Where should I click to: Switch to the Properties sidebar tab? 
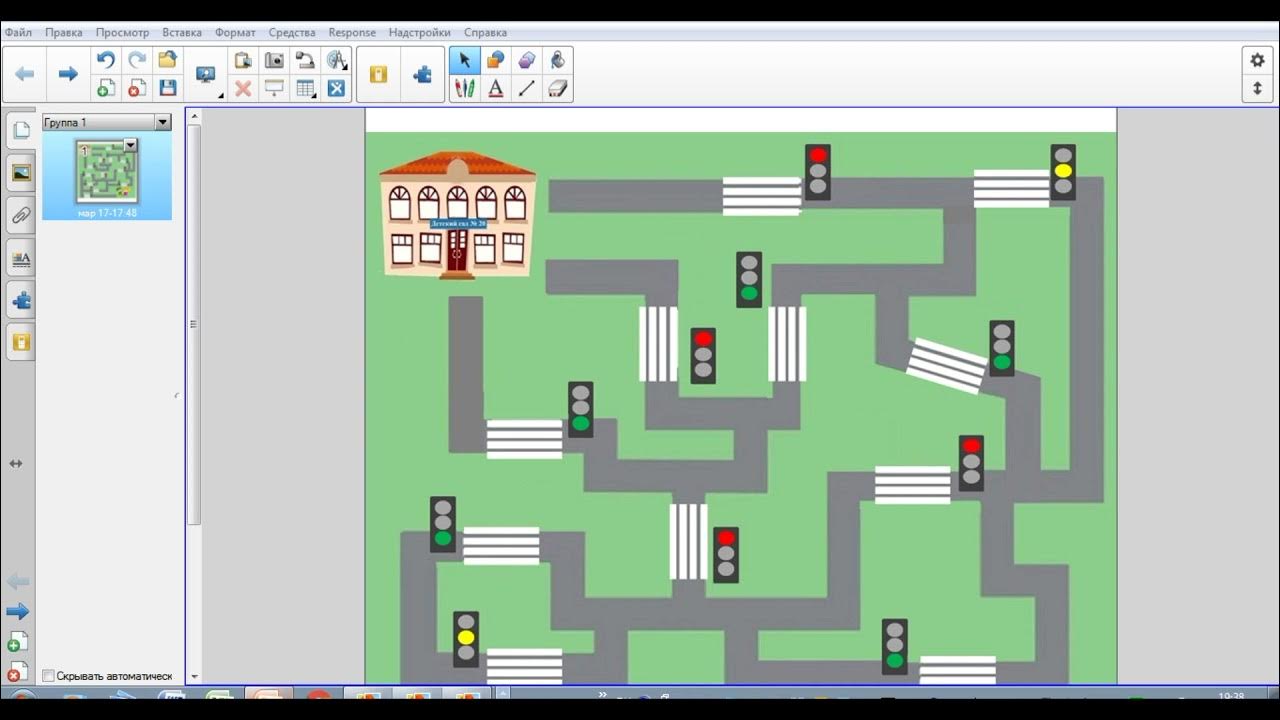pos(21,258)
